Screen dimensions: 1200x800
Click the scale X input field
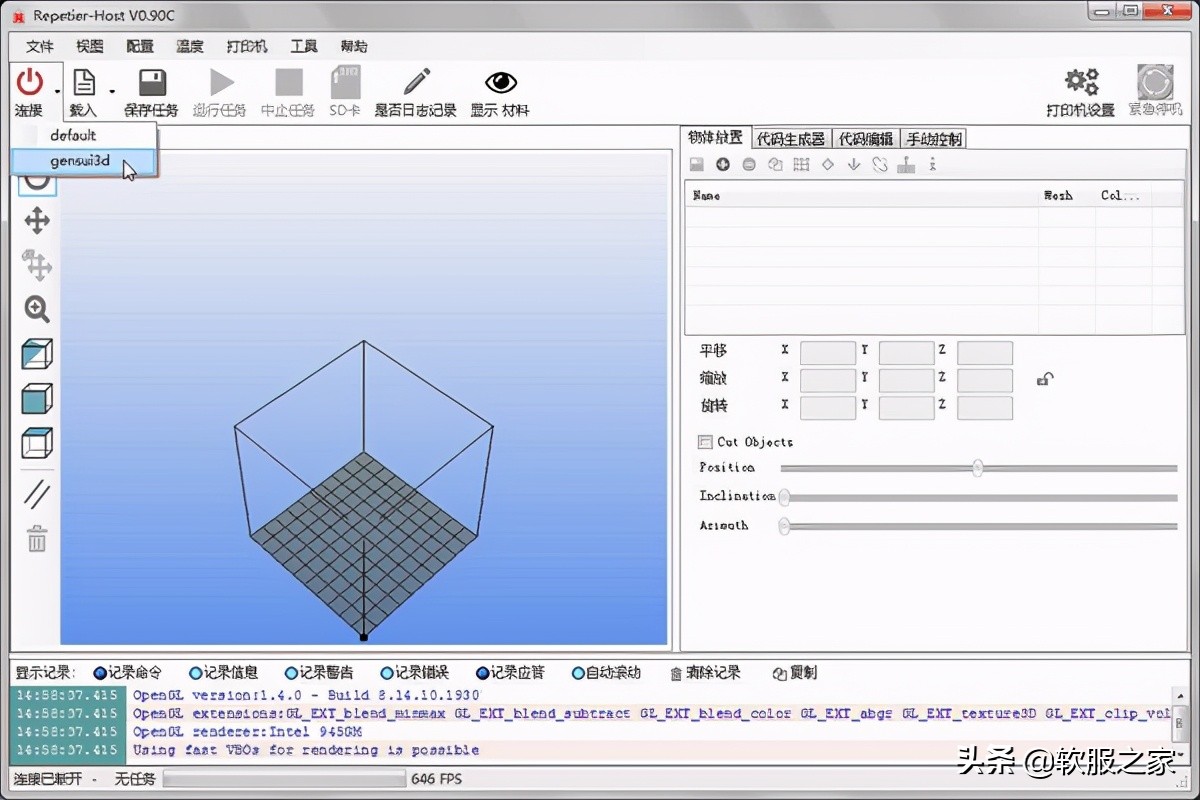(x=828, y=379)
